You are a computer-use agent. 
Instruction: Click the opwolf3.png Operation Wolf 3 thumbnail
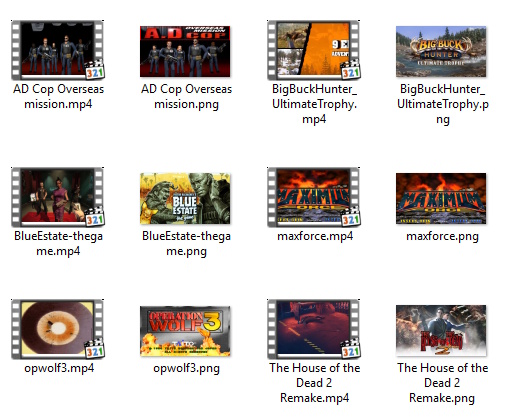point(185,331)
